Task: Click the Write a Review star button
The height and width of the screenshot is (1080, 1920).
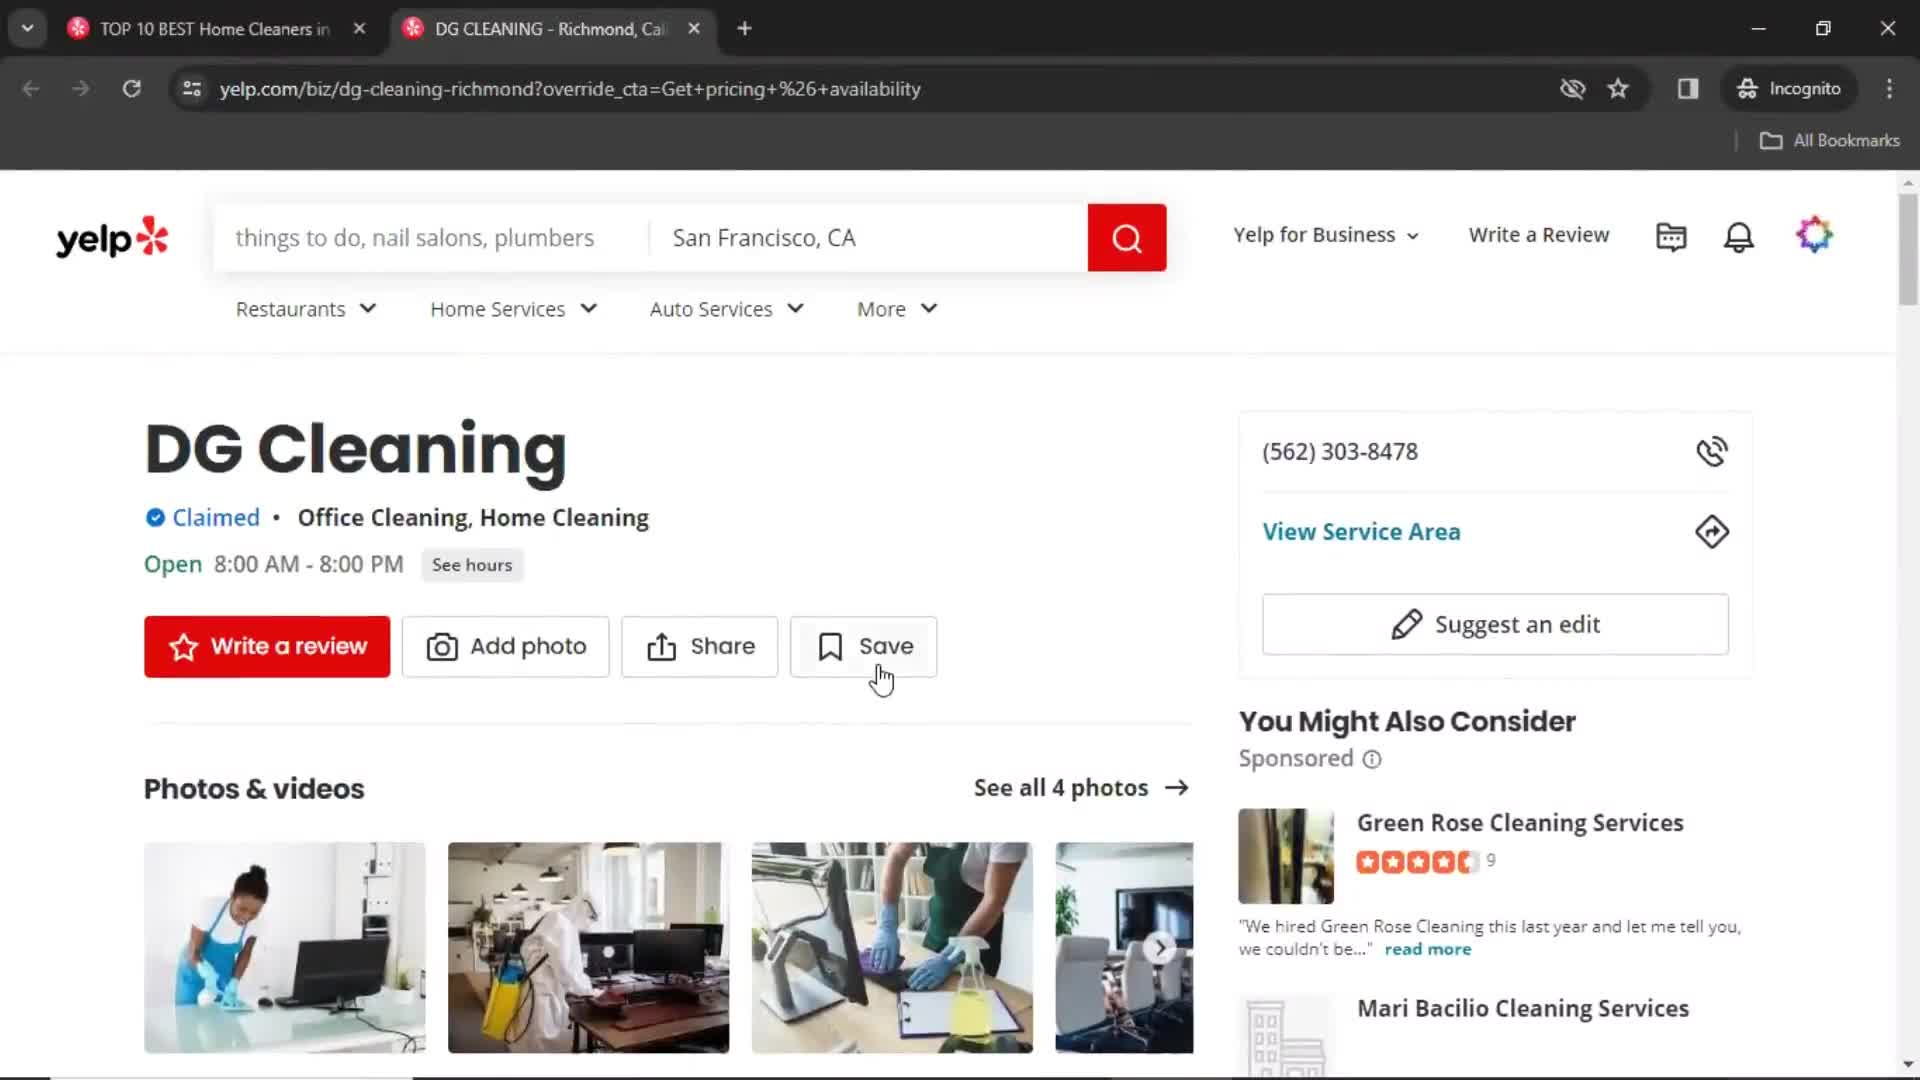Action: pyautogui.click(x=266, y=646)
